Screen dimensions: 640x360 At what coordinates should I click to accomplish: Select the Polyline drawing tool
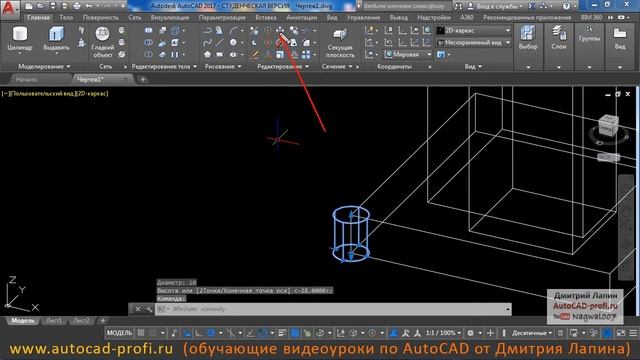(207, 31)
